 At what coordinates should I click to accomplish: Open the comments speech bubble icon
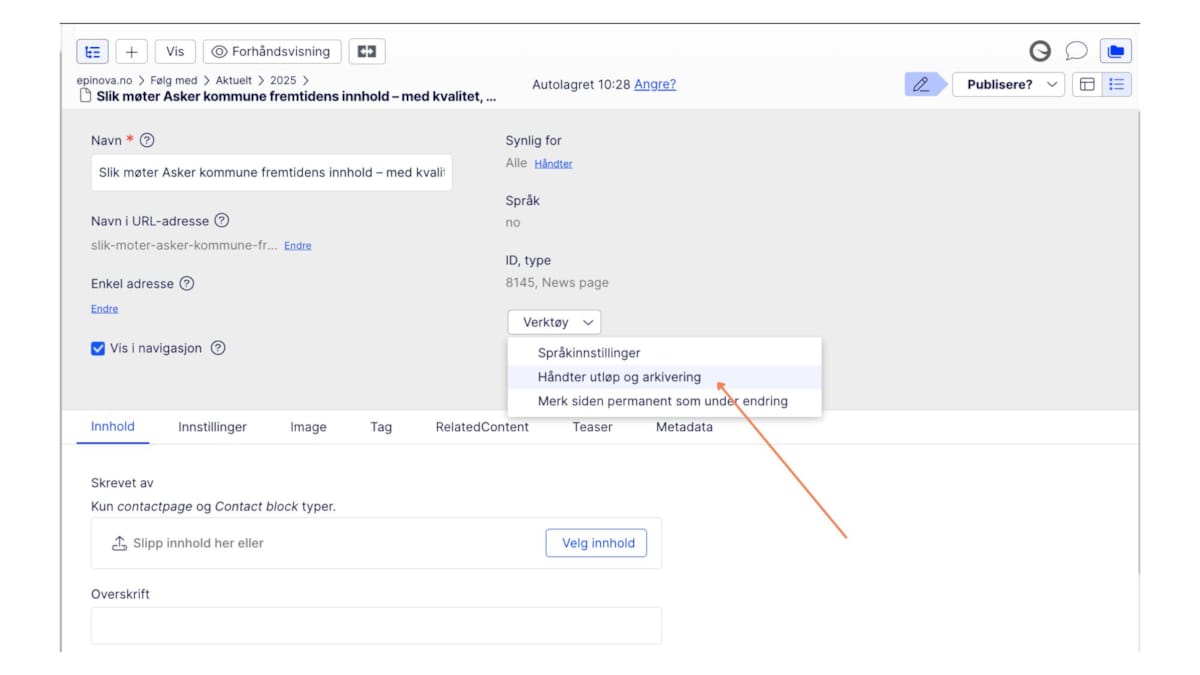pyautogui.click(x=1076, y=52)
